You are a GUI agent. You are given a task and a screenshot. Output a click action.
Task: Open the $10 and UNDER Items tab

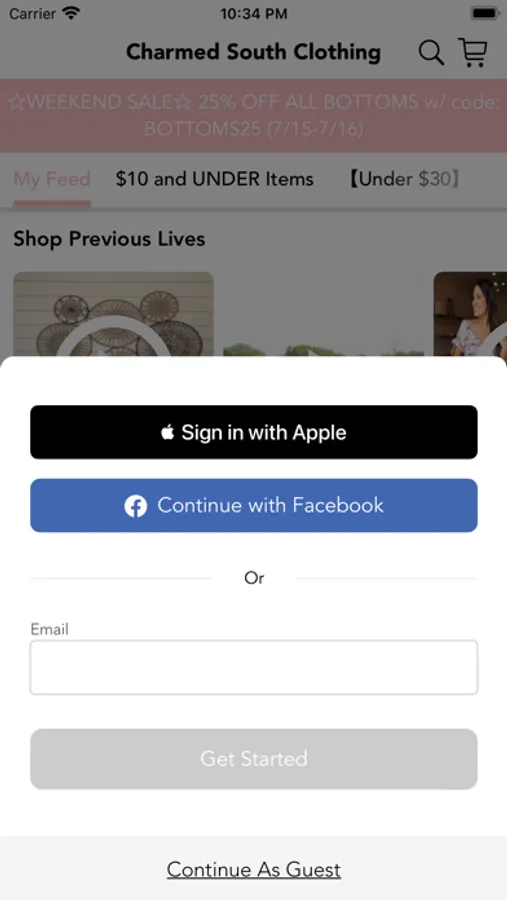pyautogui.click(x=215, y=179)
